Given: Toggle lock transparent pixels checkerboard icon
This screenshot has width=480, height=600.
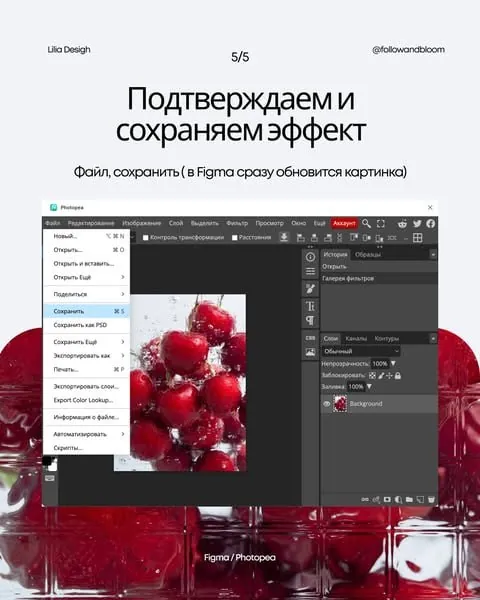Looking at the screenshot, I should (x=372, y=375).
